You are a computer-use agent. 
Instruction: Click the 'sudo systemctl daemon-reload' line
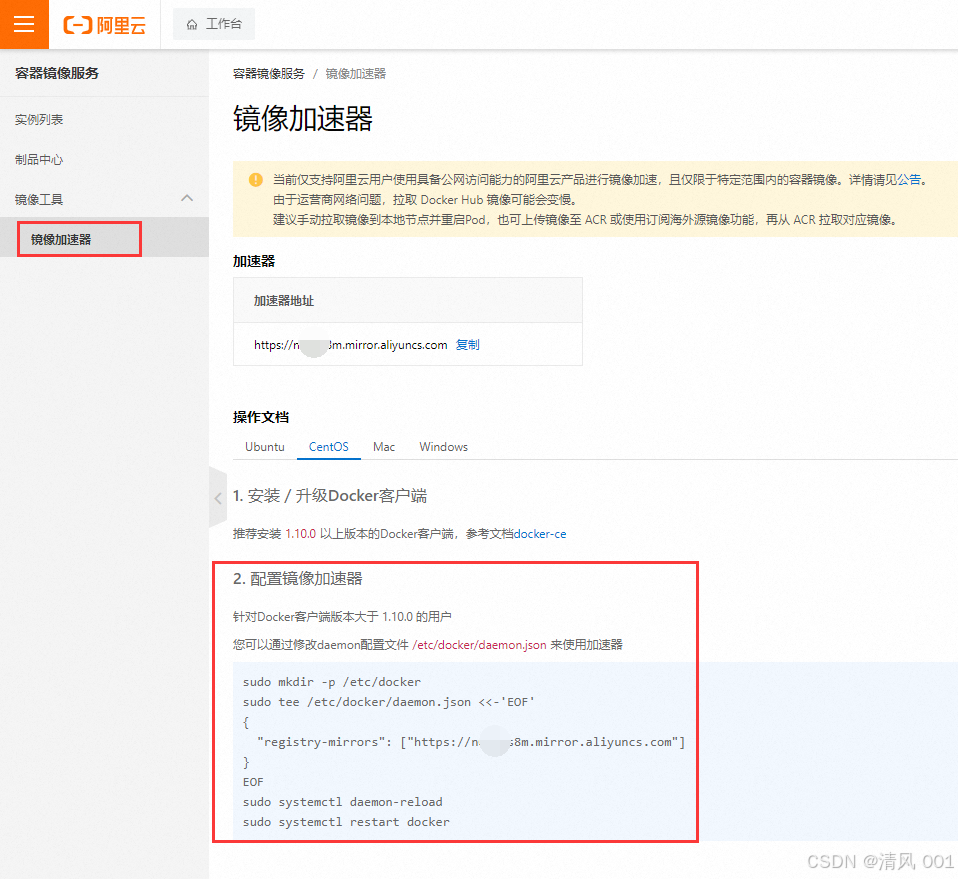click(x=343, y=801)
